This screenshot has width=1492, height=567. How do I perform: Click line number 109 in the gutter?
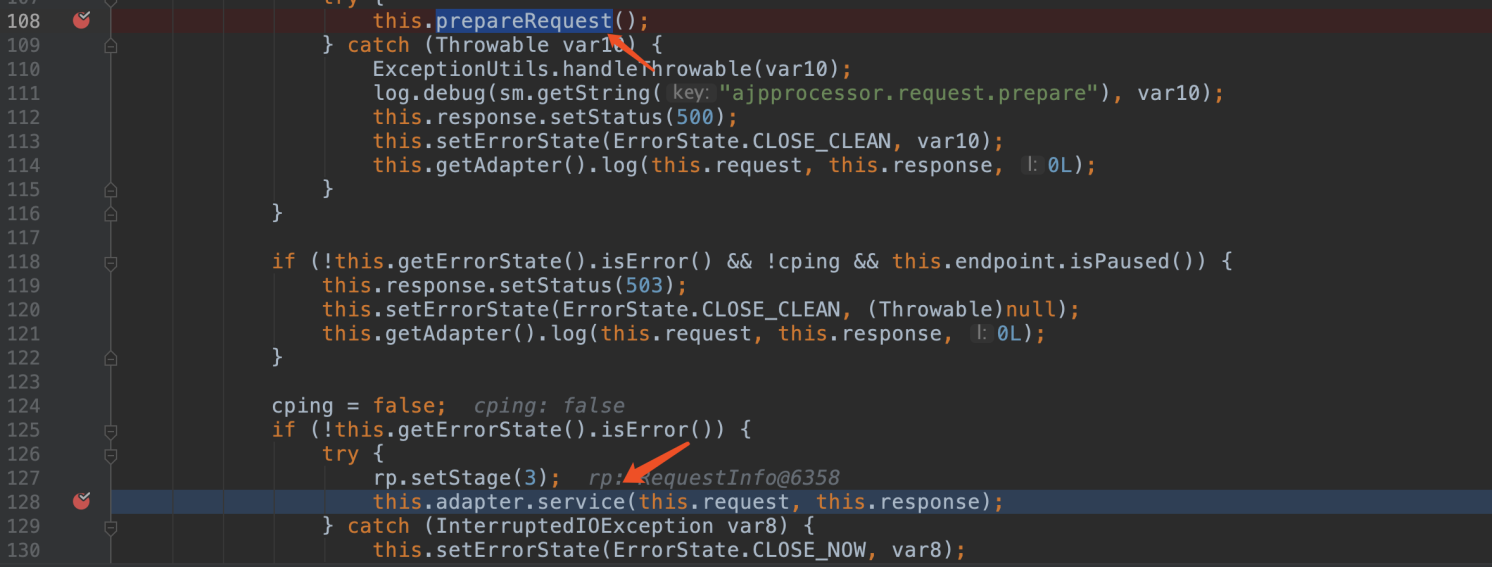(23, 45)
